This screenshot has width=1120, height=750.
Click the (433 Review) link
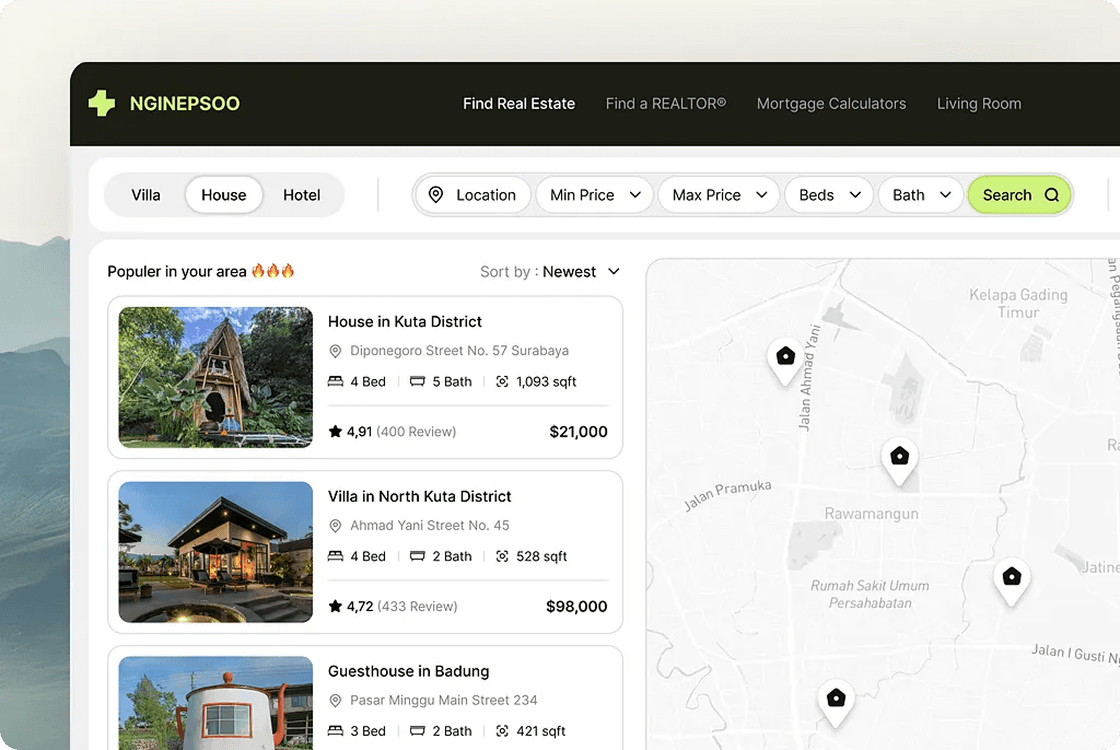point(417,606)
